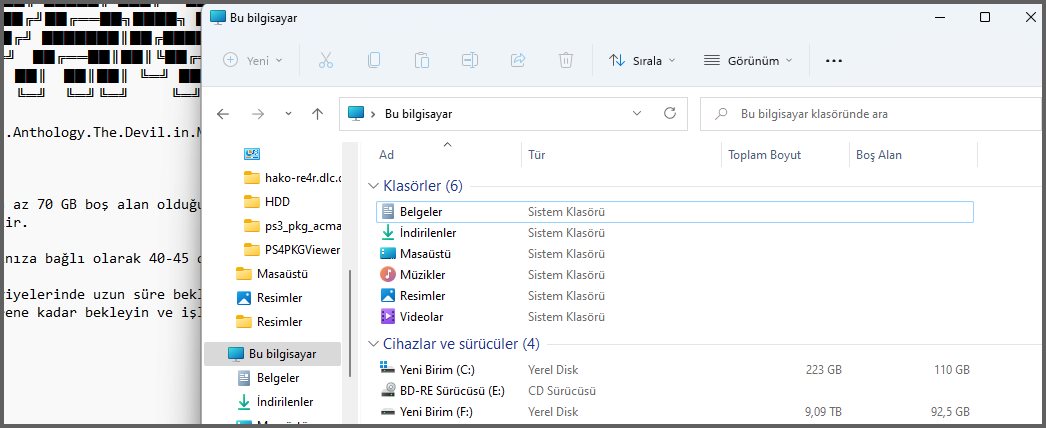
Task: Collapse the Klasörler (6) group
Action: coord(373,186)
